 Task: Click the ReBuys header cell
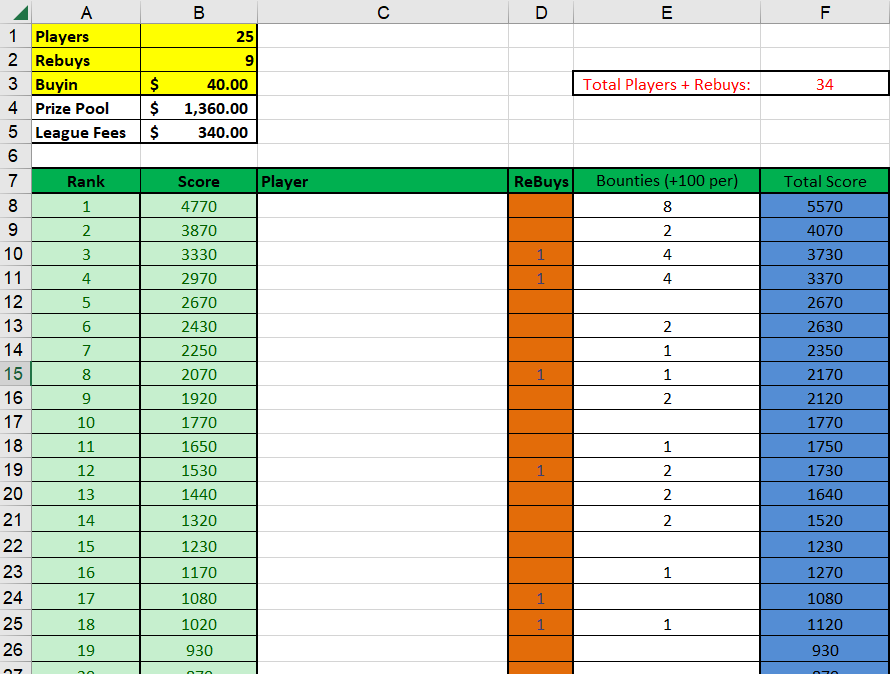click(x=541, y=181)
